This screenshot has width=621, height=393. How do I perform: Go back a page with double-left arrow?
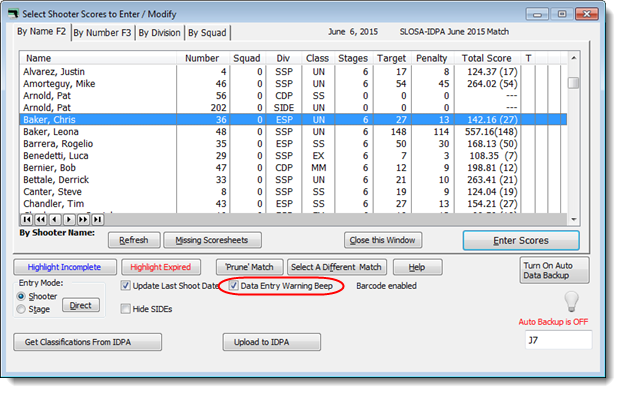(x=41, y=219)
